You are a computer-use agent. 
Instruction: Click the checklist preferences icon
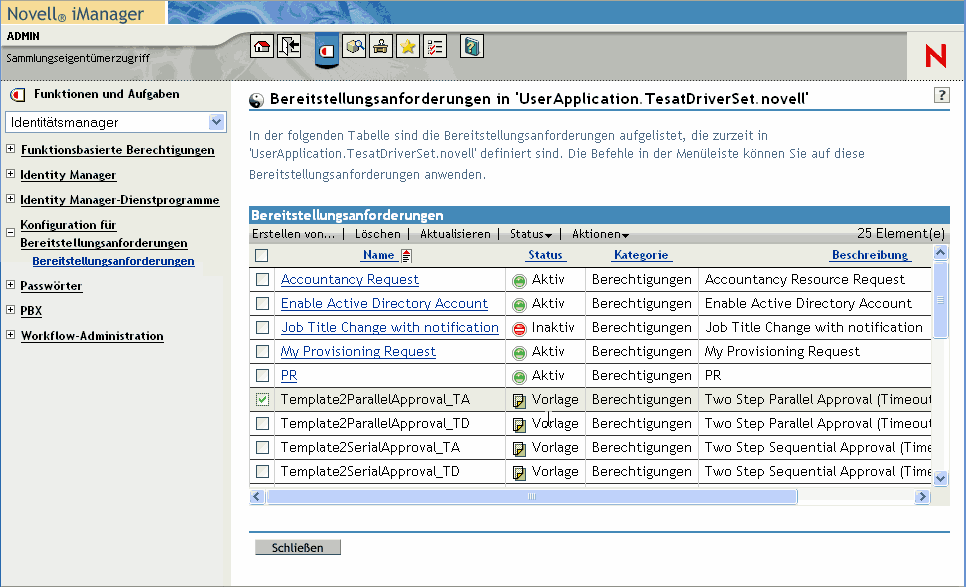pos(435,46)
